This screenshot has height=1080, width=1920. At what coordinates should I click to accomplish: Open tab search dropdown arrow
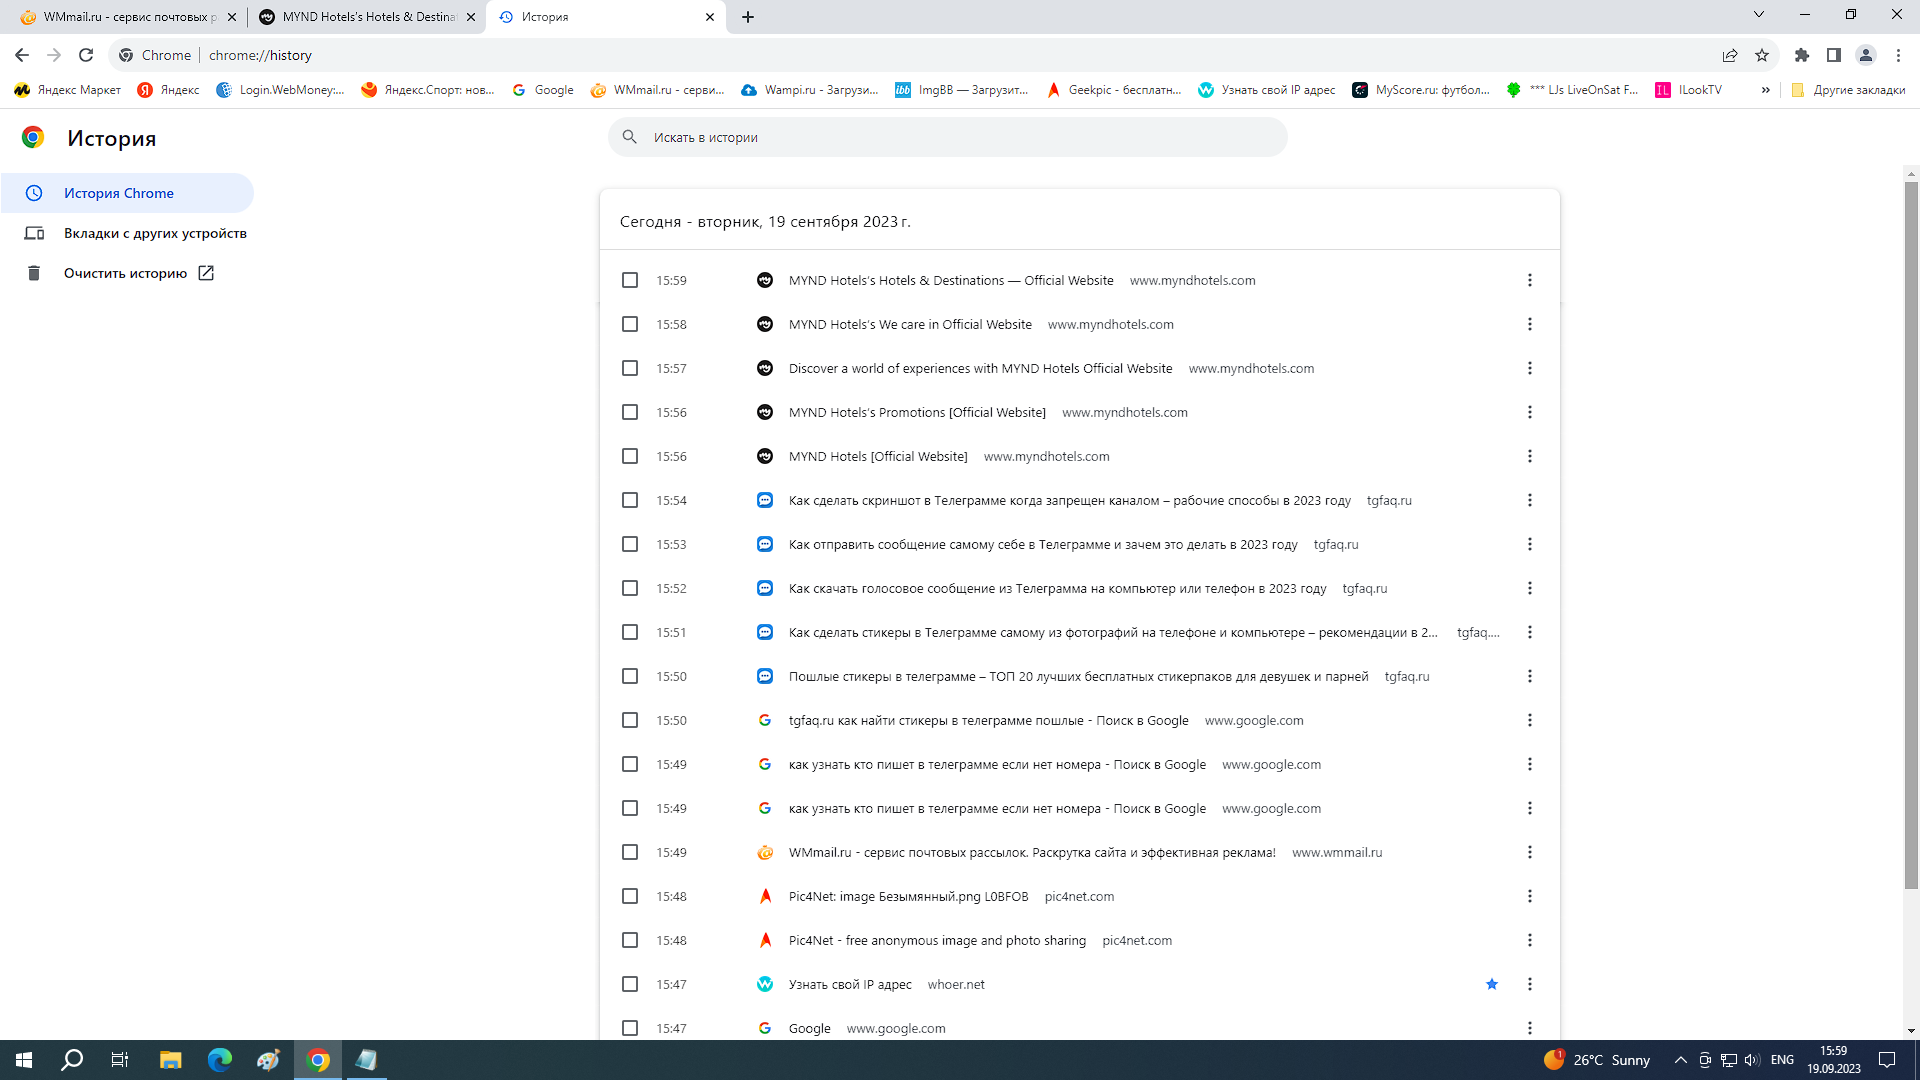pos(1758,14)
